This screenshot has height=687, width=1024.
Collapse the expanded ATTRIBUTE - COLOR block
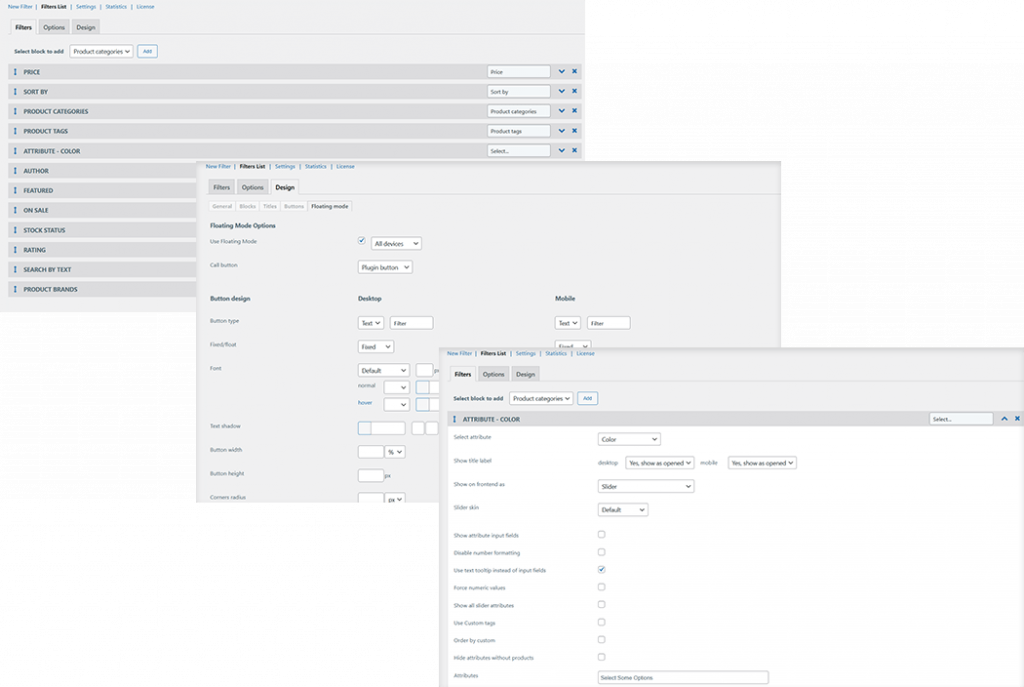(x=1004, y=419)
